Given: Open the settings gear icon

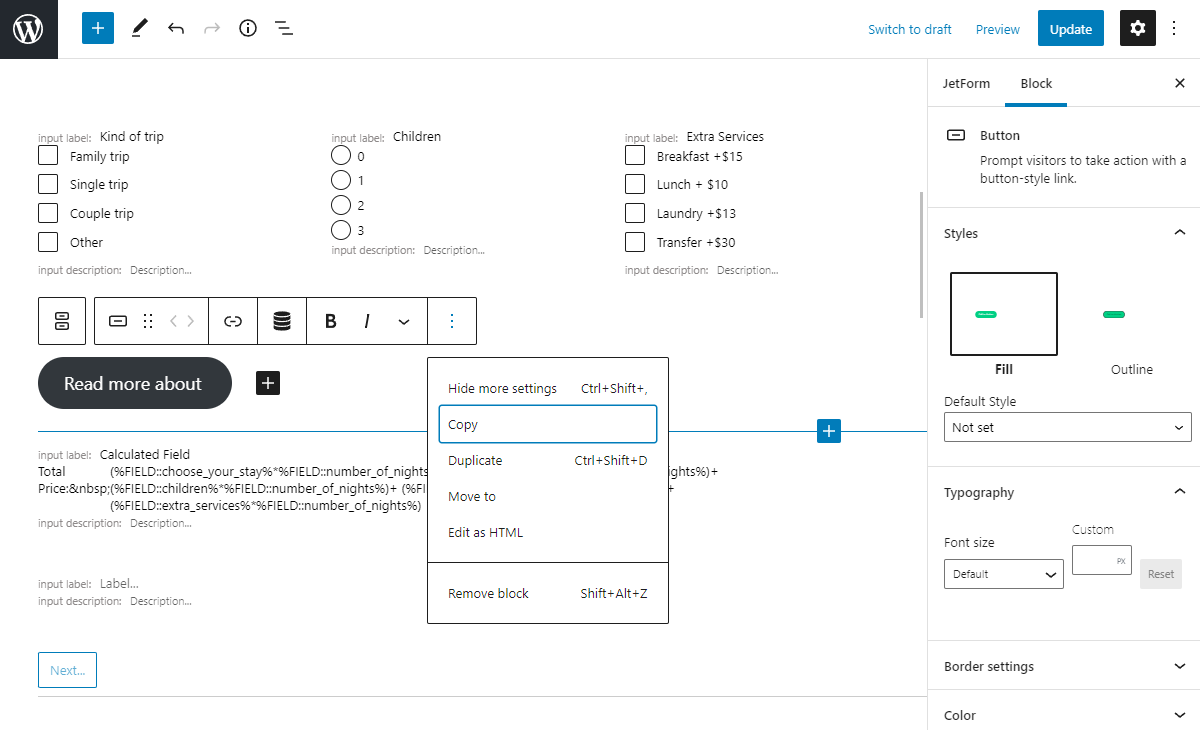Looking at the screenshot, I should 1137,29.
